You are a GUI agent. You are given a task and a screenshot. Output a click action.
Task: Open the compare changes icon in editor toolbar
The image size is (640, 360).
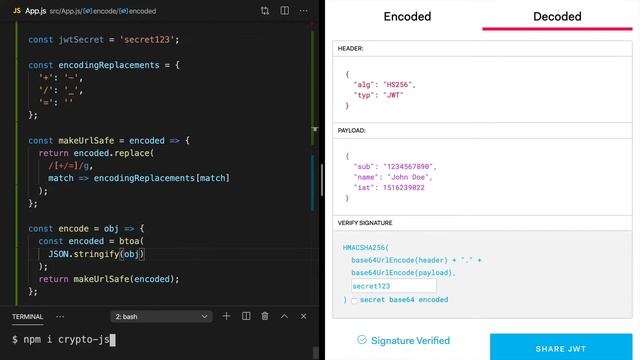(265, 11)
